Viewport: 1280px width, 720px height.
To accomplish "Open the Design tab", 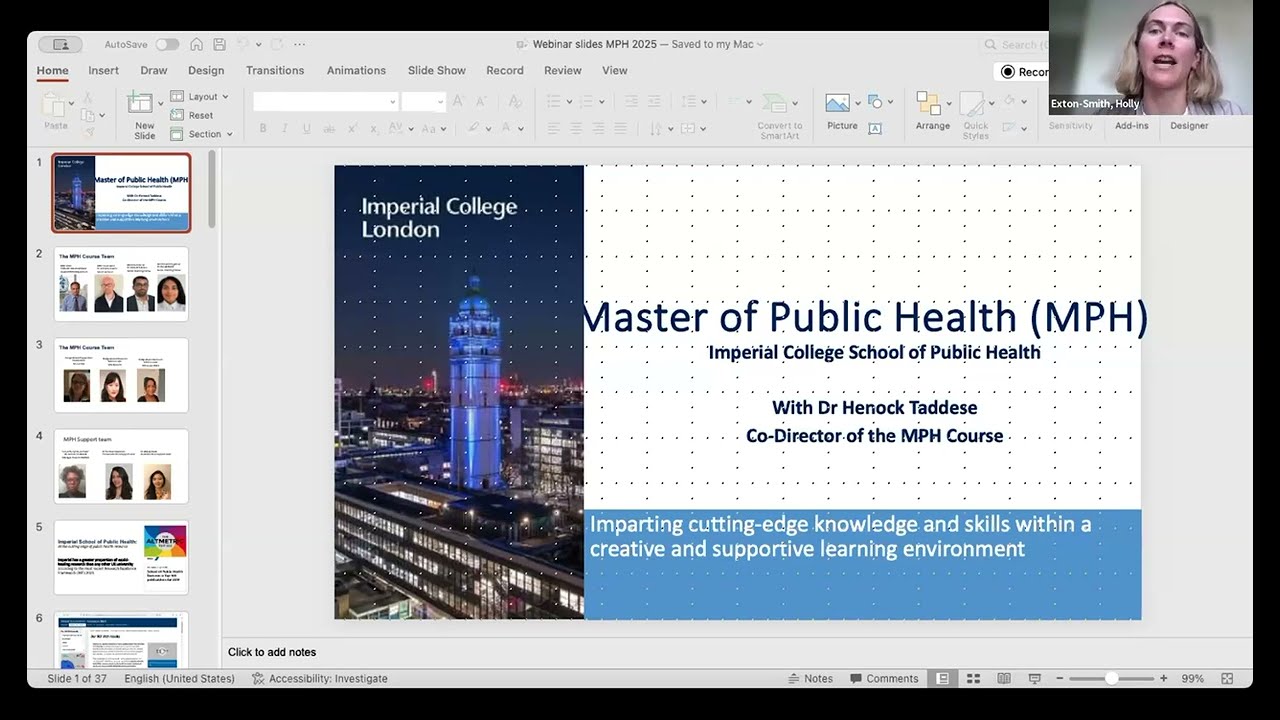I will tap(206, 71).
